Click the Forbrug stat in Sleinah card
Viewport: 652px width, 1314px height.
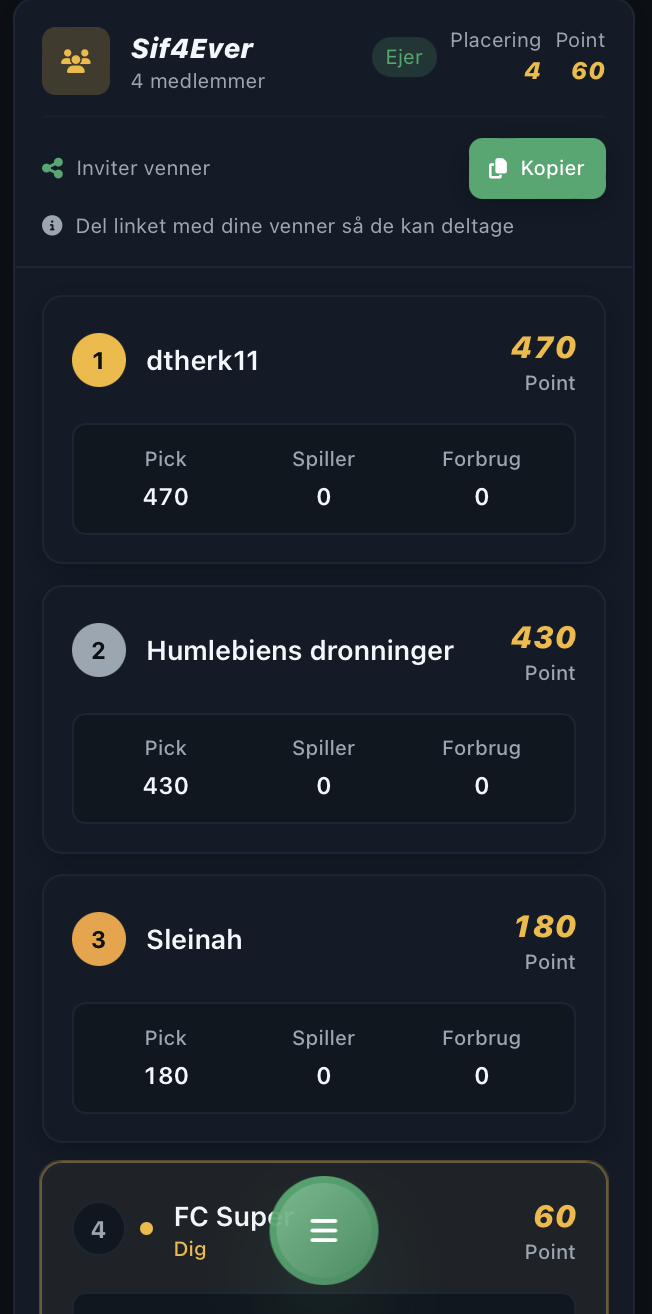pyautogui.click(x=481, y=1057)
